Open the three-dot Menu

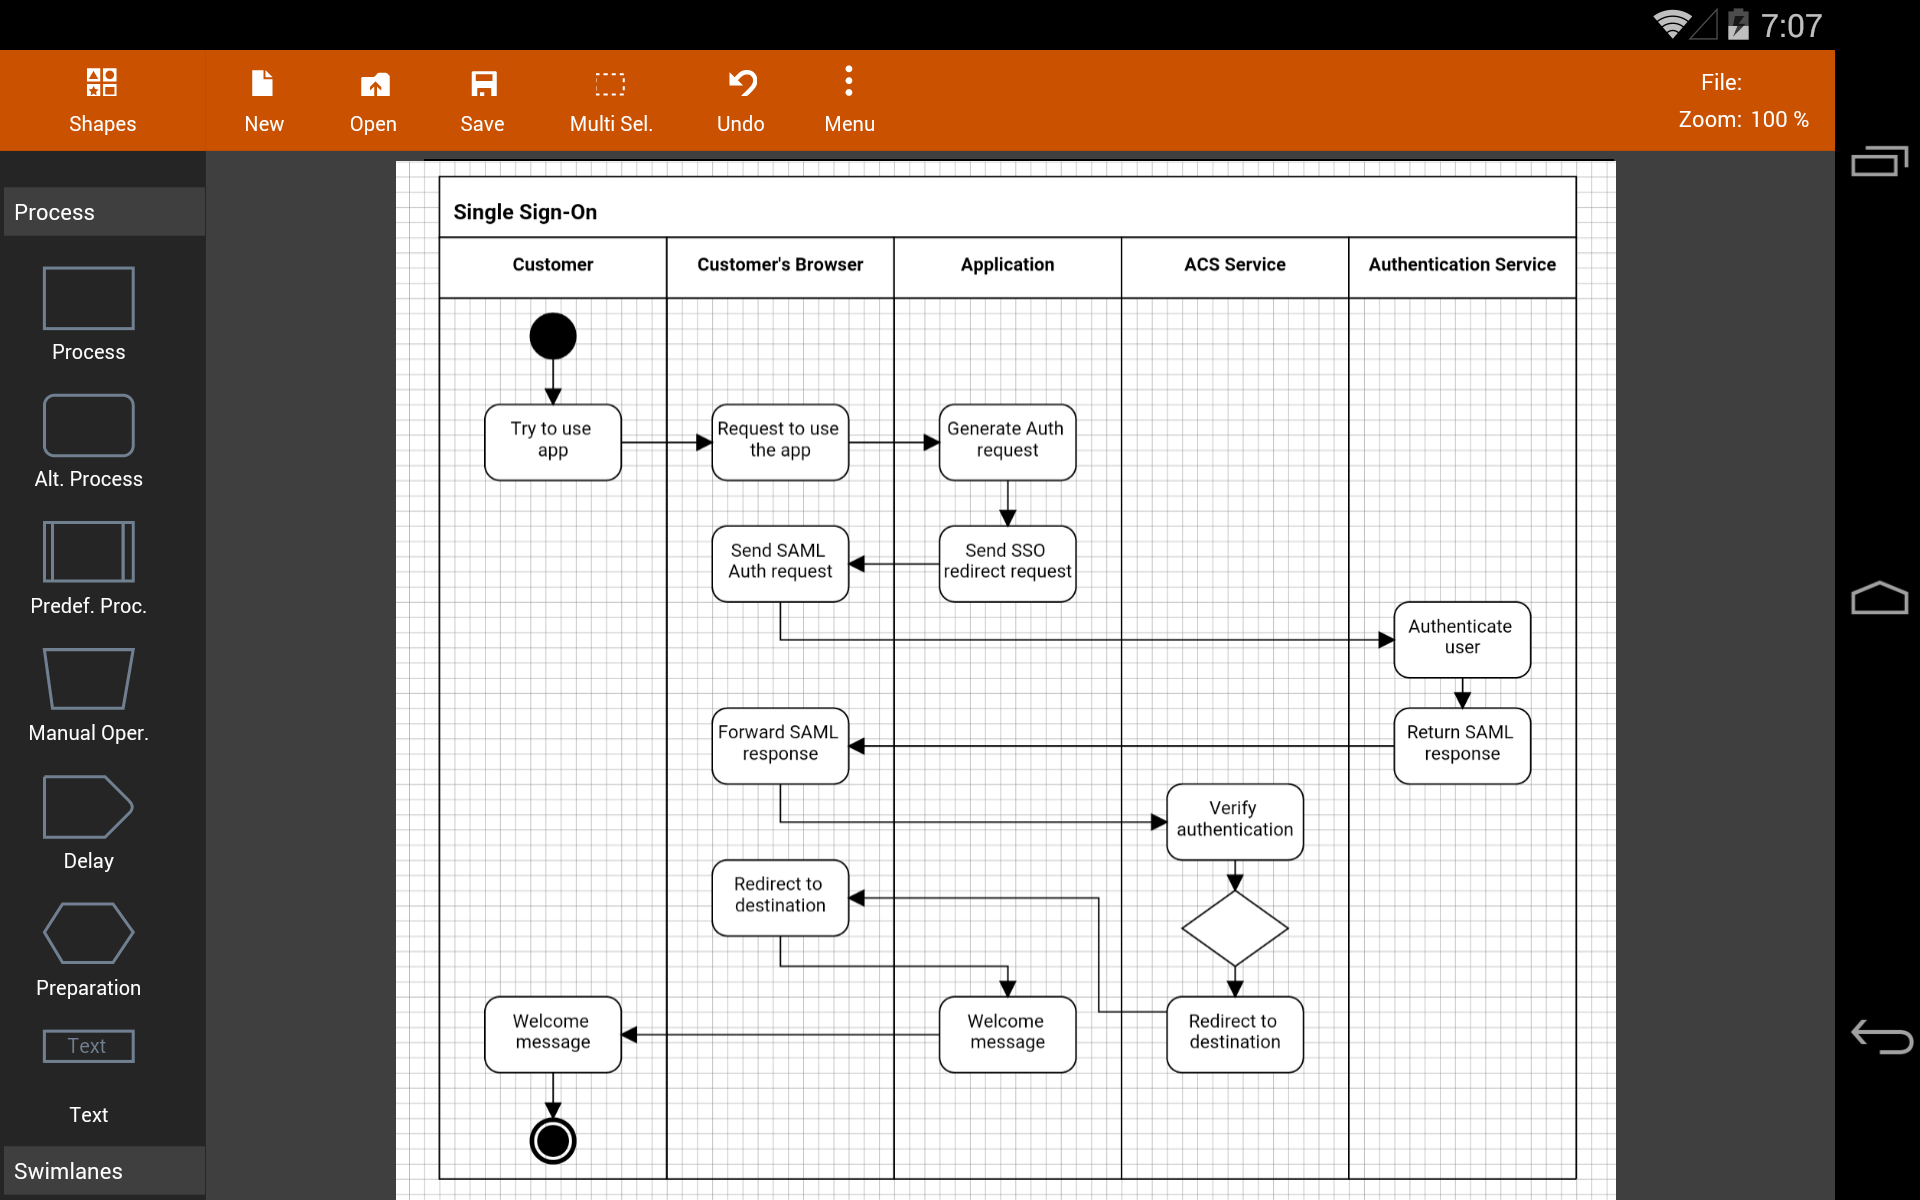coord(849,100)
